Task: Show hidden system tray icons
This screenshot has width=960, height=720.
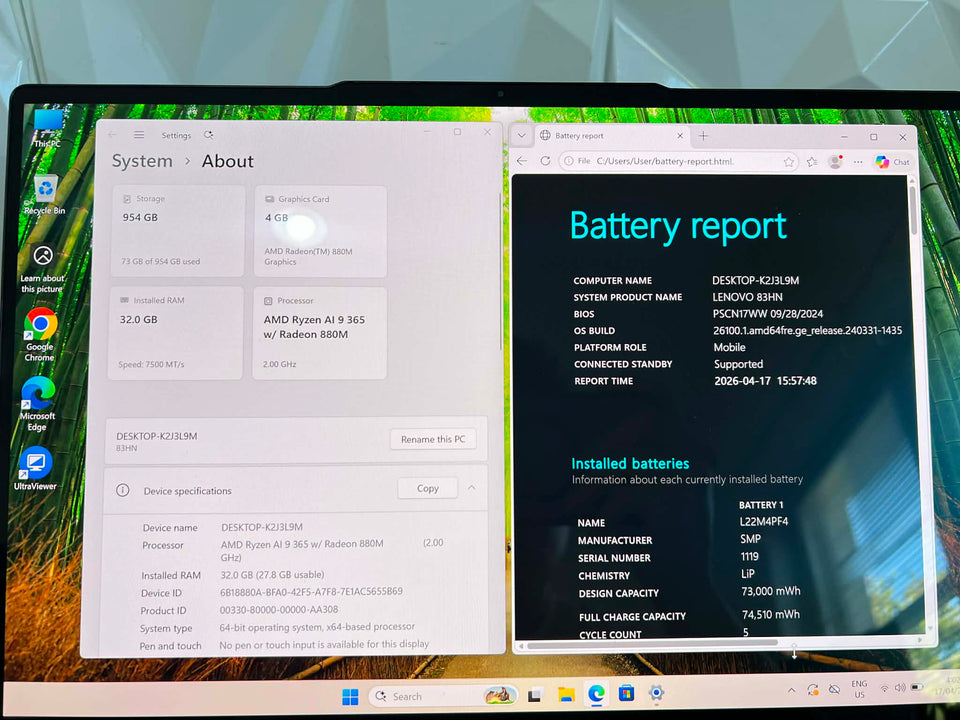Action: click(792, 690)
